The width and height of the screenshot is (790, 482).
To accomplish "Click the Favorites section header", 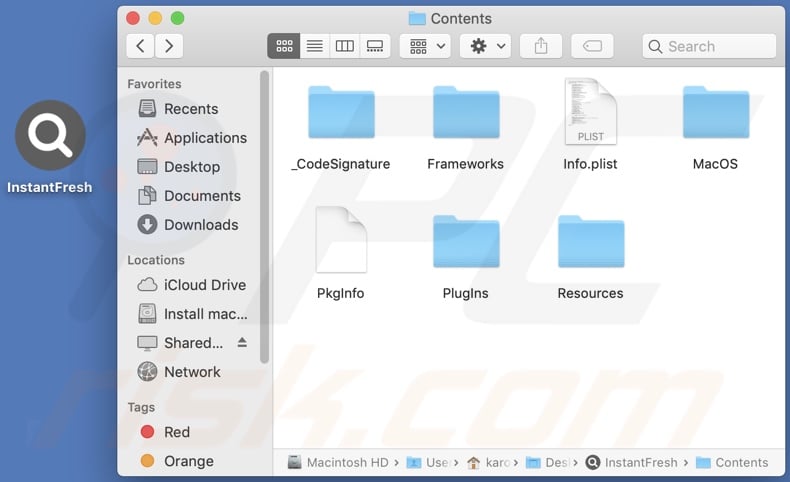I will [154, 84].
